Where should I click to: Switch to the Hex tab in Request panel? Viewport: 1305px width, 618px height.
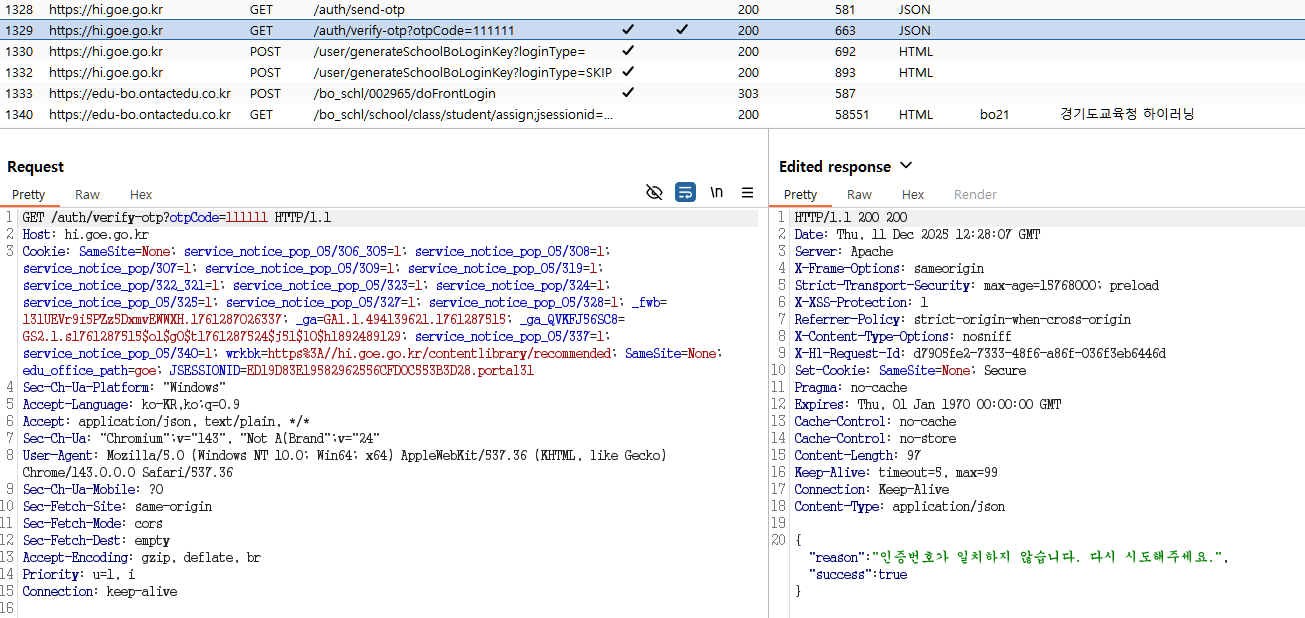pos(141,195)
